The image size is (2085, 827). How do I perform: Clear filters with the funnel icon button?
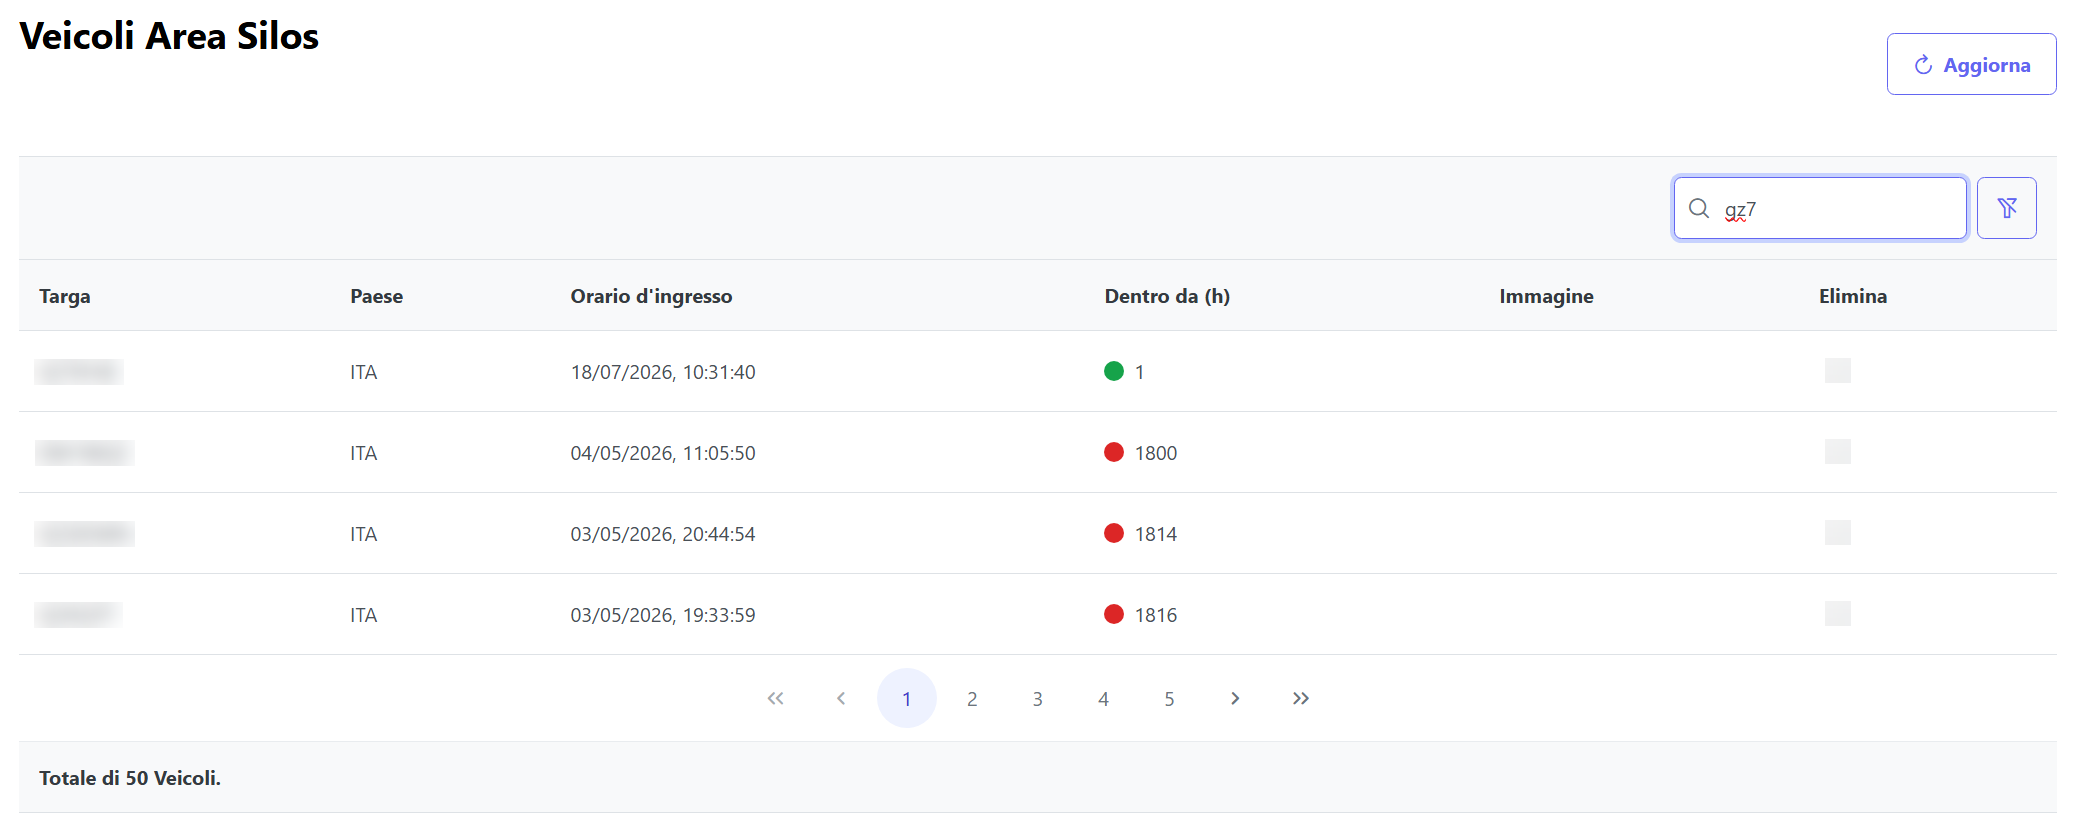coord(2006,208)
